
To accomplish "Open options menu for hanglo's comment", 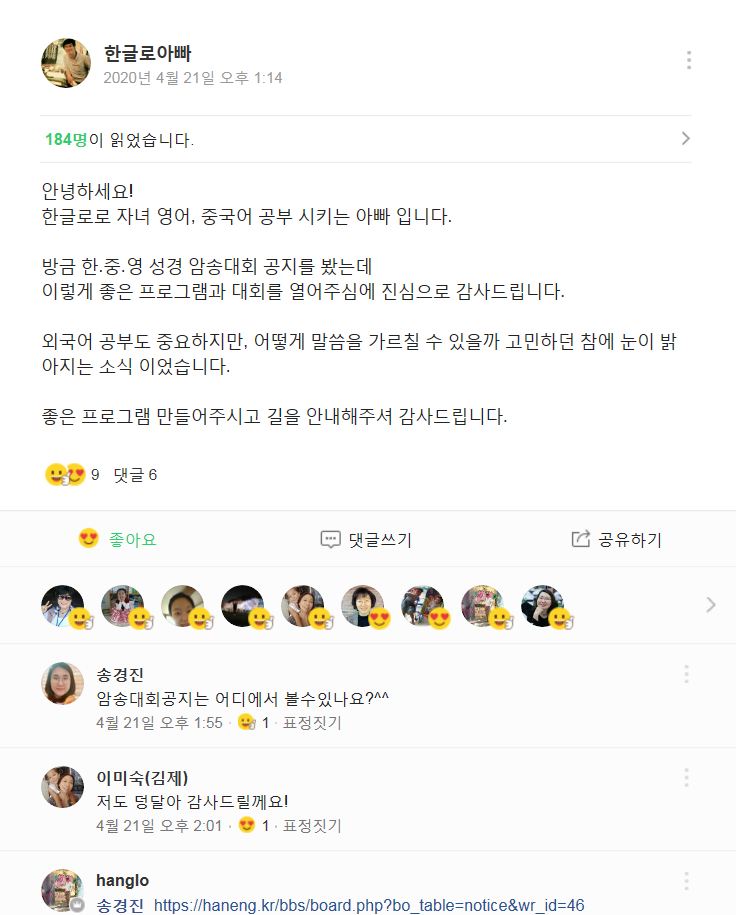I will (x=686, y=881).
